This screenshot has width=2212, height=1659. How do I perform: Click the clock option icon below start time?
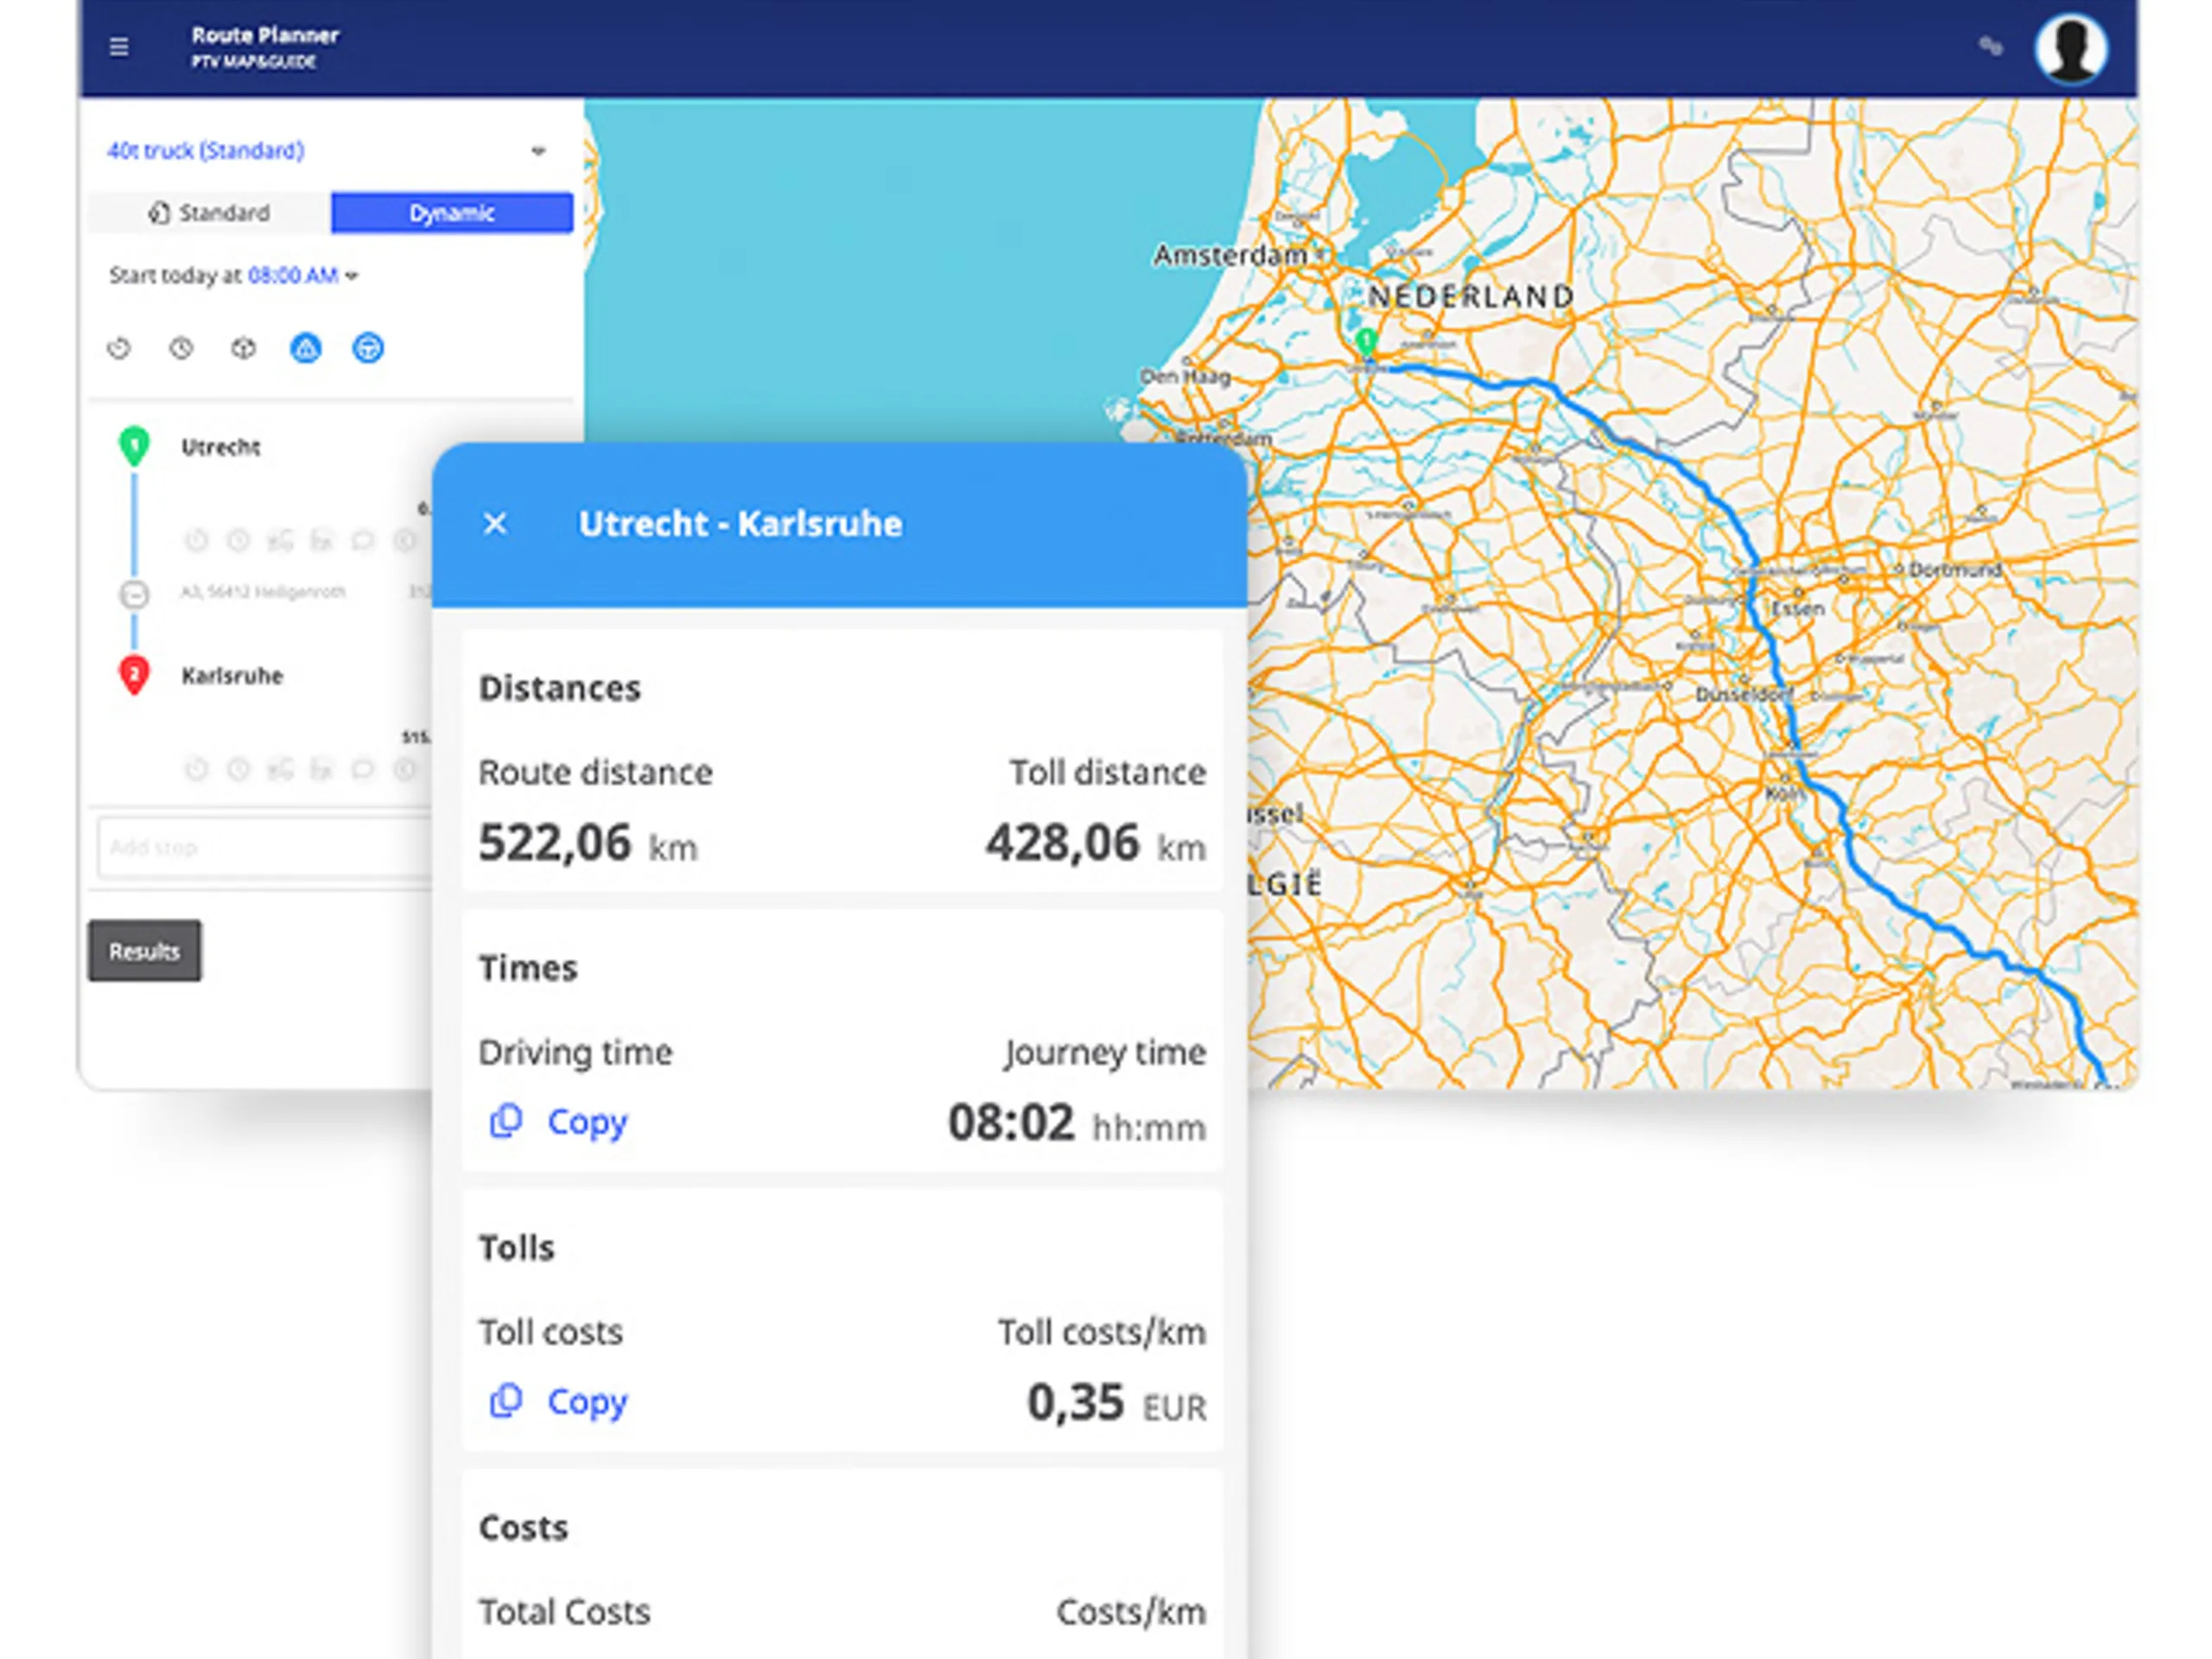(x=181, y=348)
